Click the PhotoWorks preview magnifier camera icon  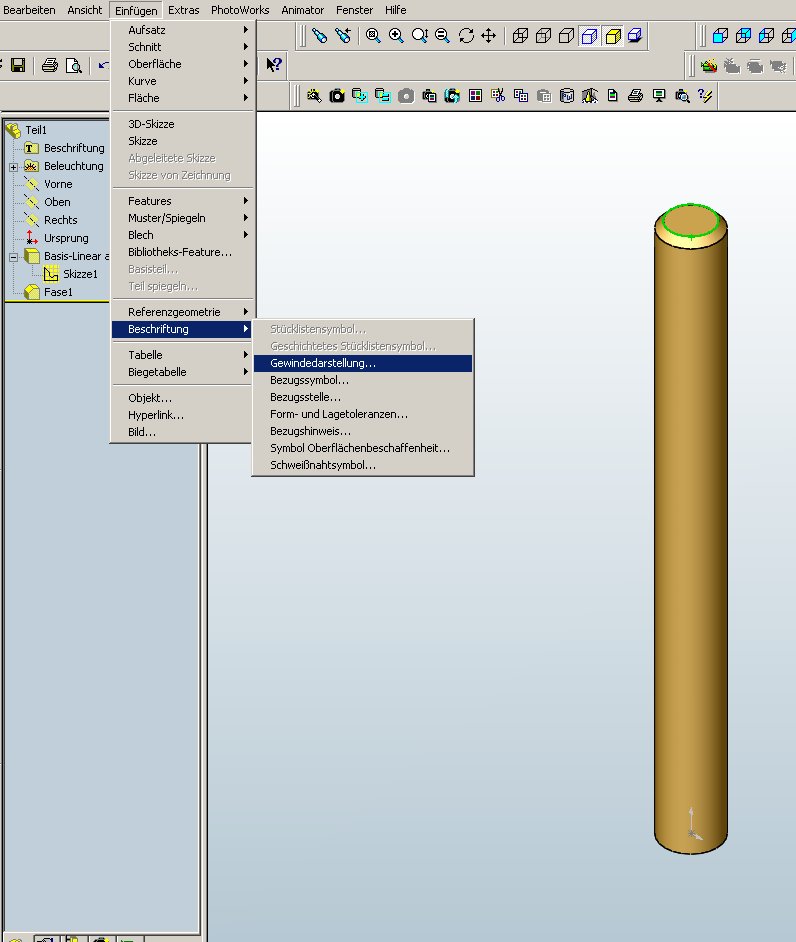click(x=682, y=96)
